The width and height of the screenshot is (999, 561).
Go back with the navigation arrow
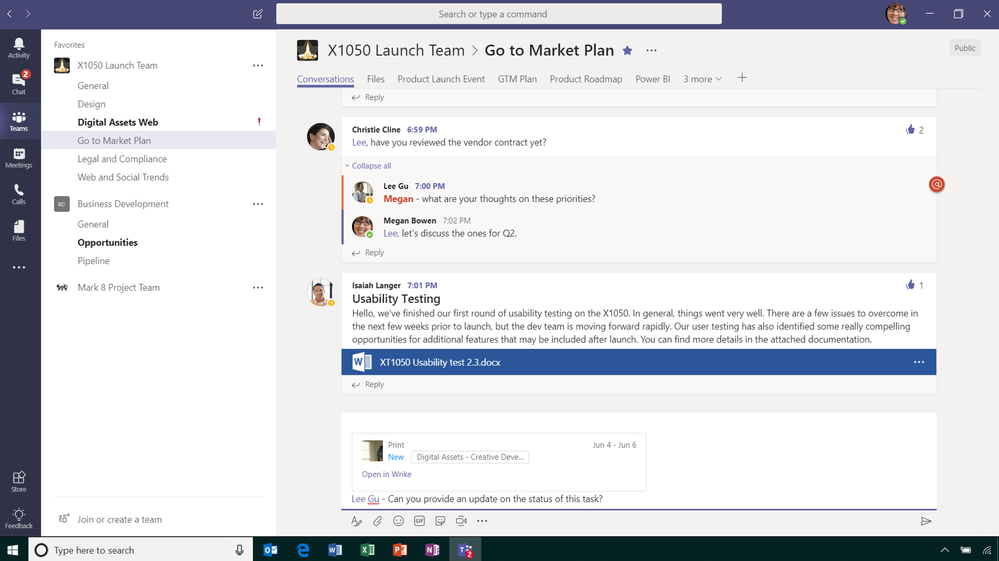[10, 13]
